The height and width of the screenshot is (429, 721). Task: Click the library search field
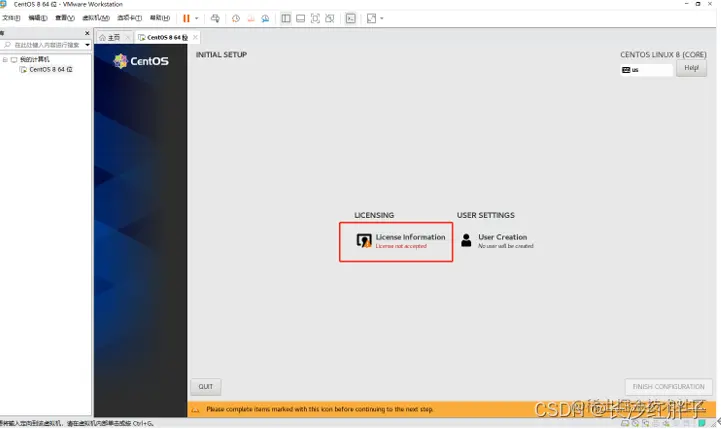42,45
